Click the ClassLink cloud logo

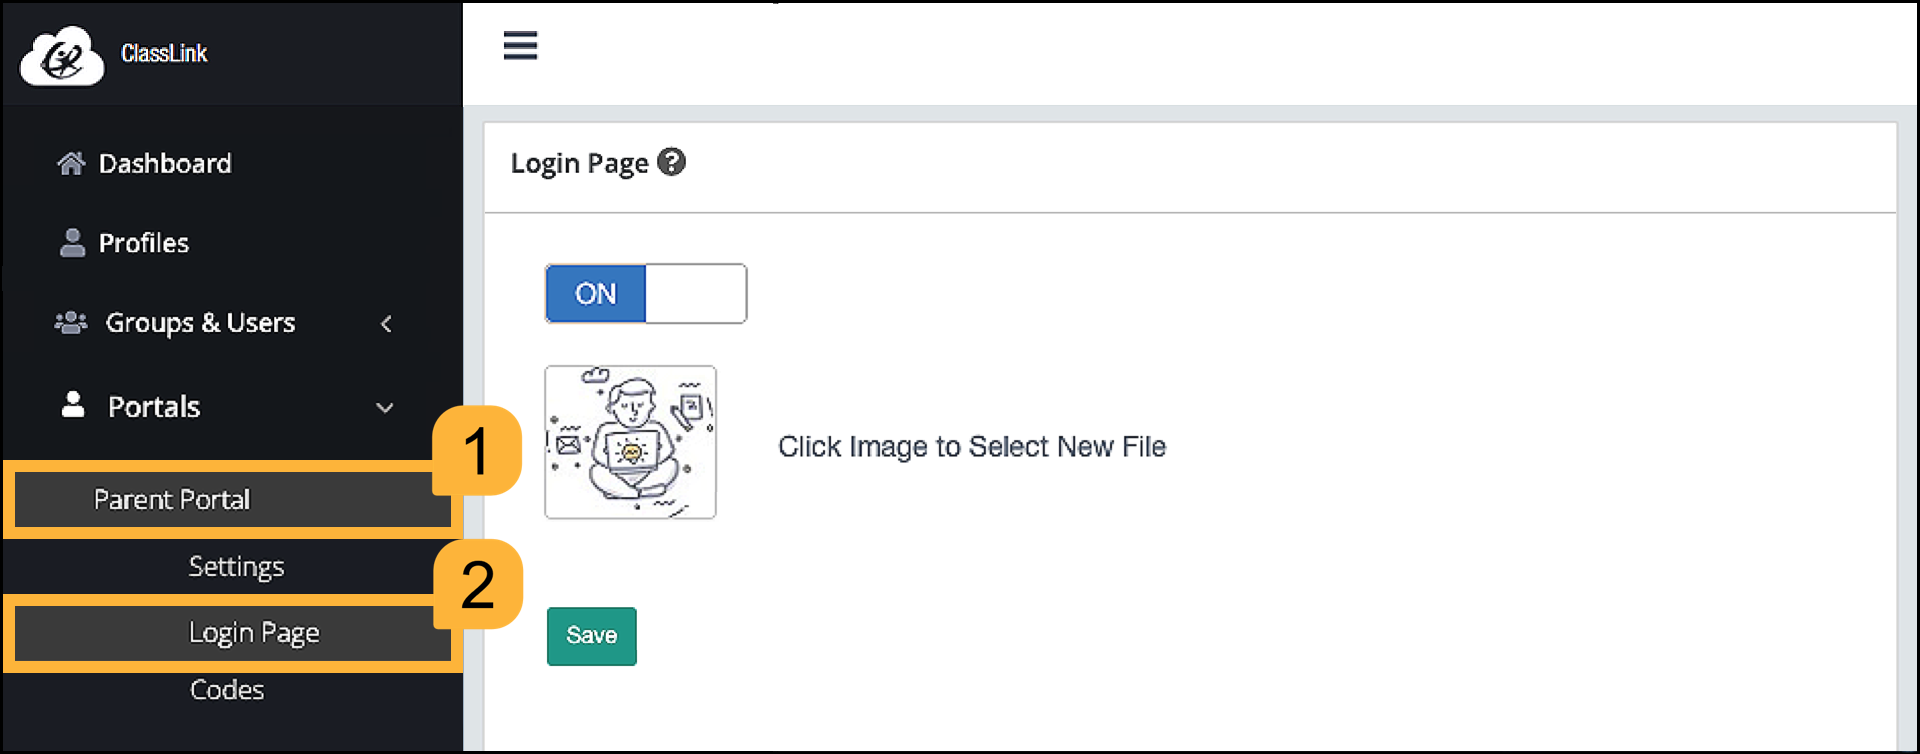(61, 53)
